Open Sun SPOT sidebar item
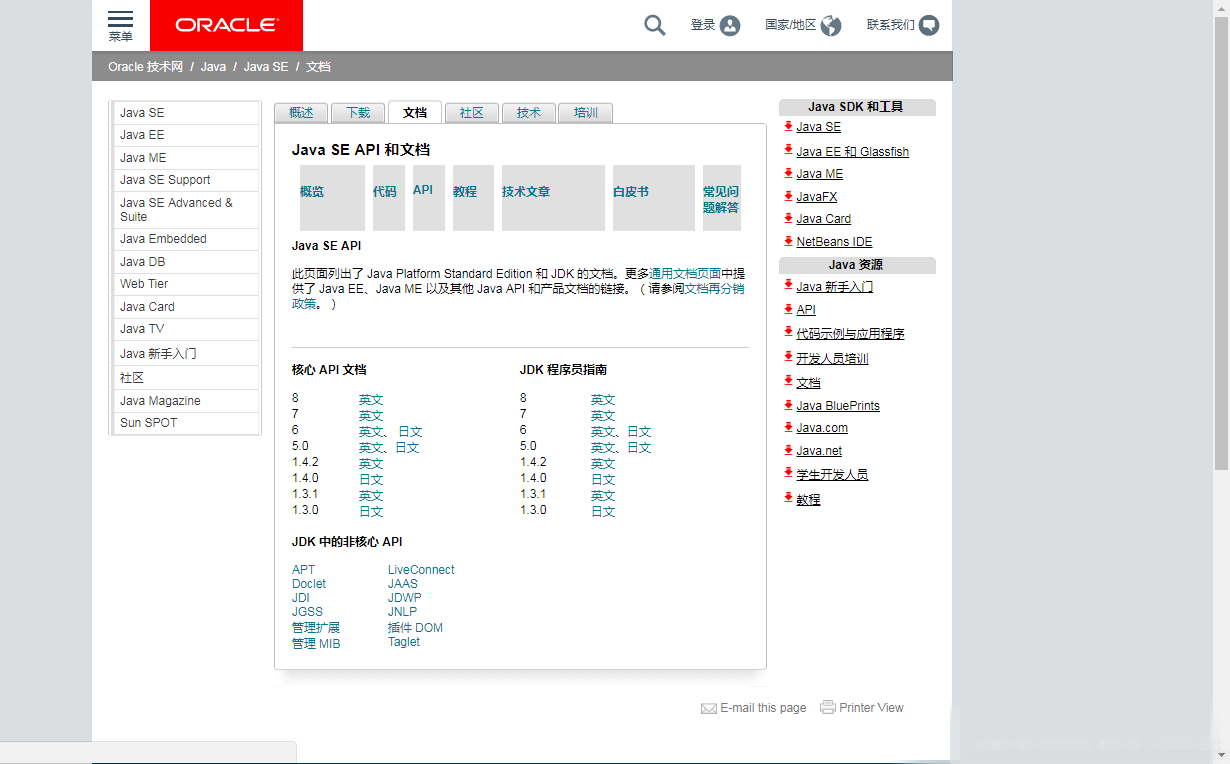Screen dimensions: 1230x764 pyautogui.click(x=186, y=423)
